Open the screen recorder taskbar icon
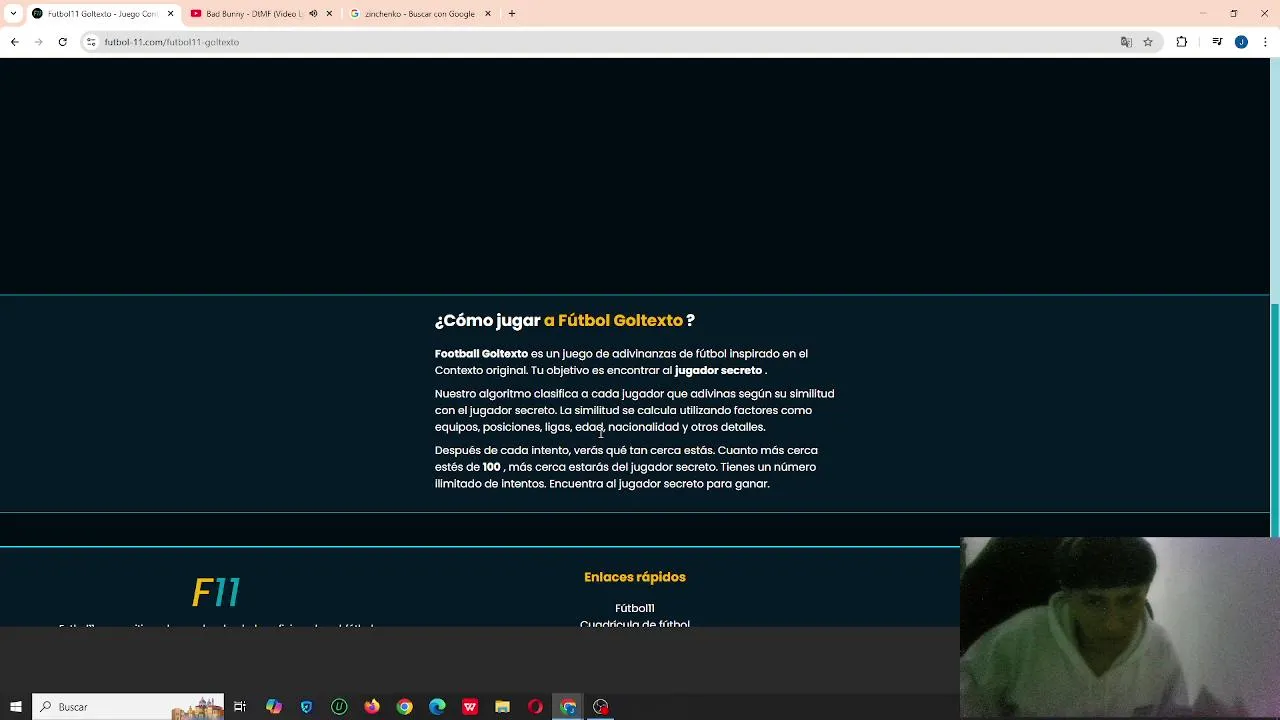The height and width of the screenshot is (720, 1280). (600, 707)
